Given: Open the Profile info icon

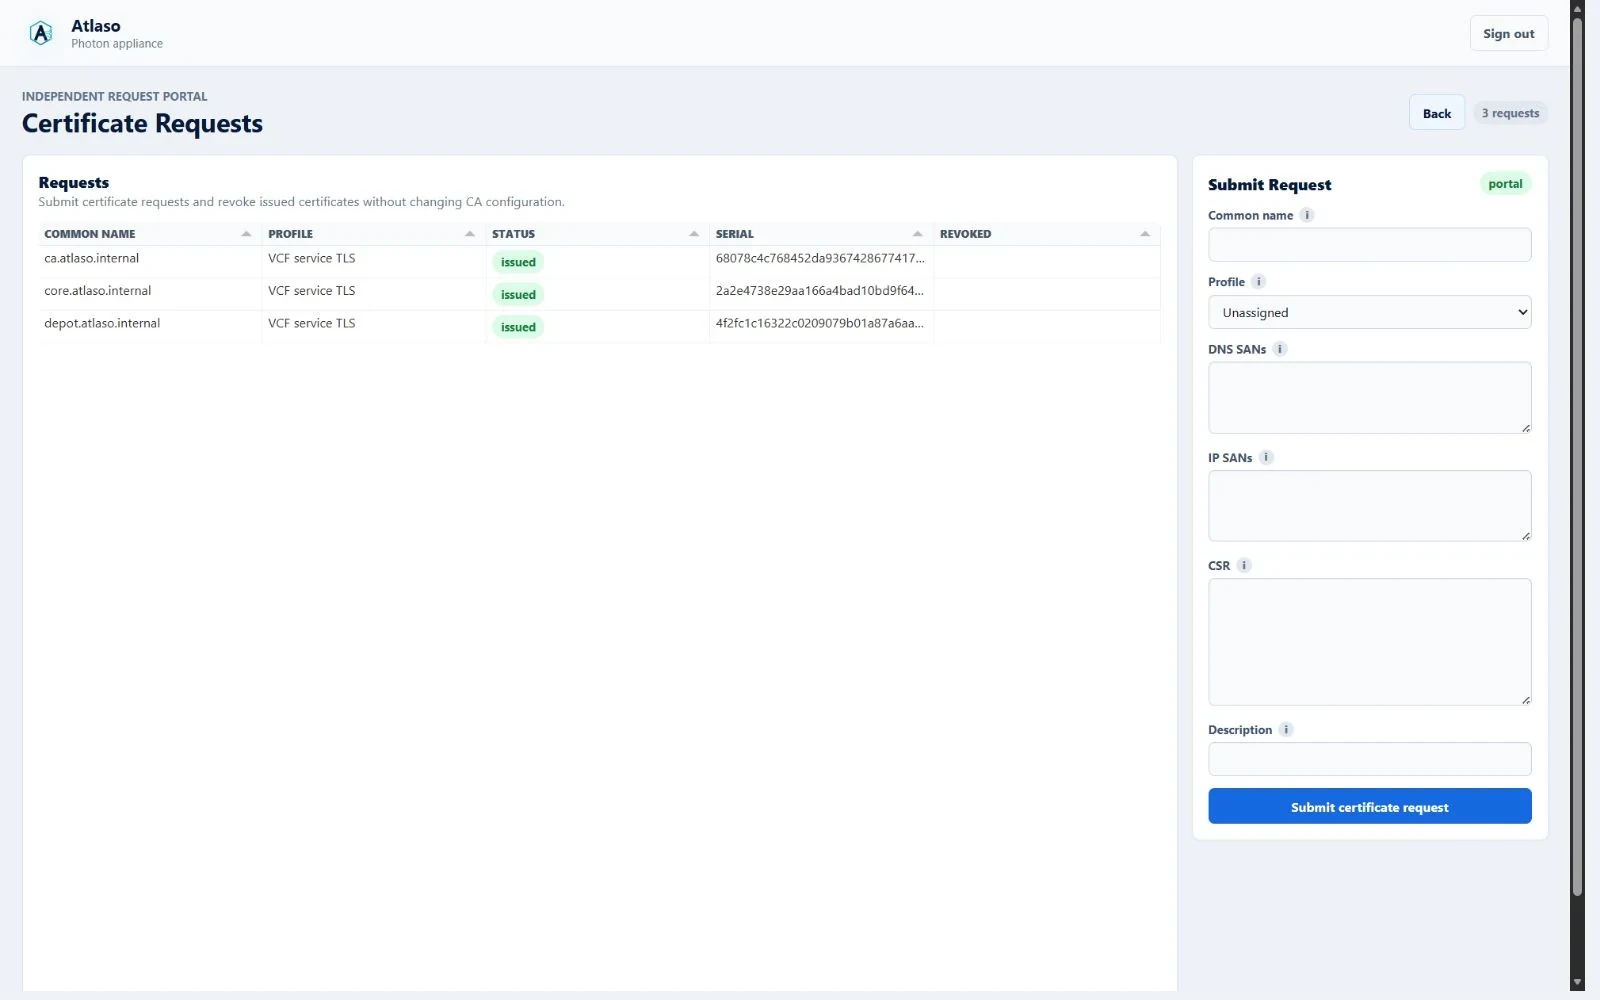Looking at the screenshot, I should tap(1259, 282).
